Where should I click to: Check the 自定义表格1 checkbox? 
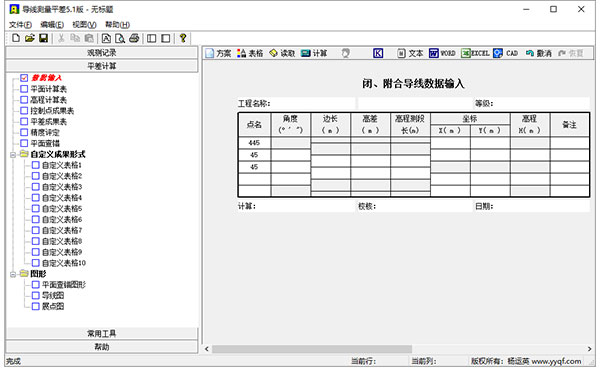pyautogui.click(x=36, y=165)
